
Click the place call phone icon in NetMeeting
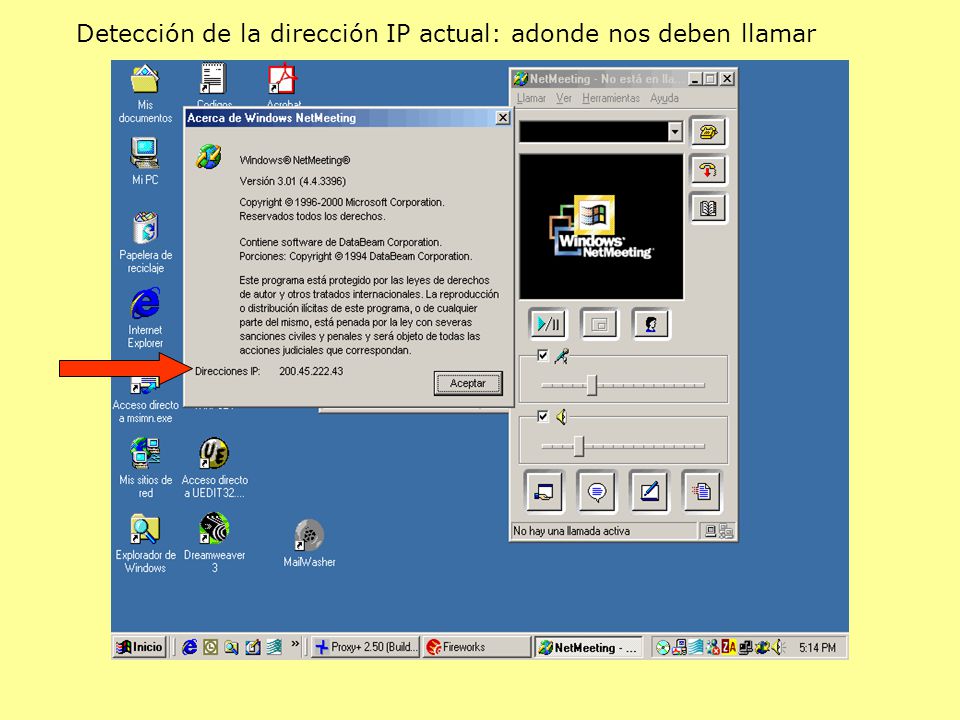[708, 132]
